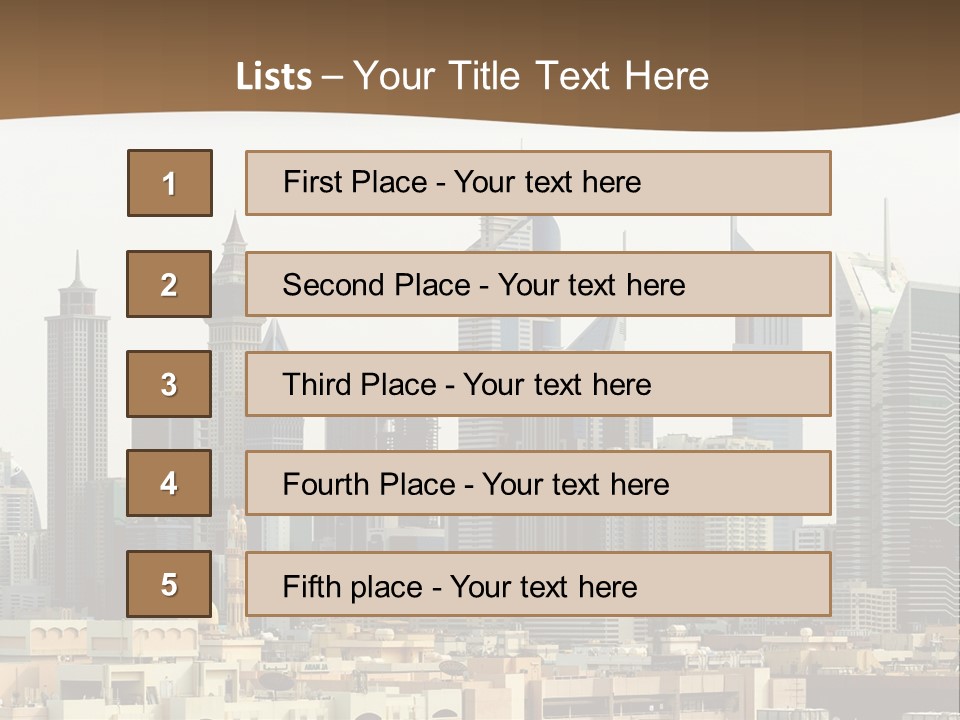Viewport: 960px width, 720px height.
Task: Click 'Your text here' in First Place bar
Action: pyautogui.click(x=547, y=182)
